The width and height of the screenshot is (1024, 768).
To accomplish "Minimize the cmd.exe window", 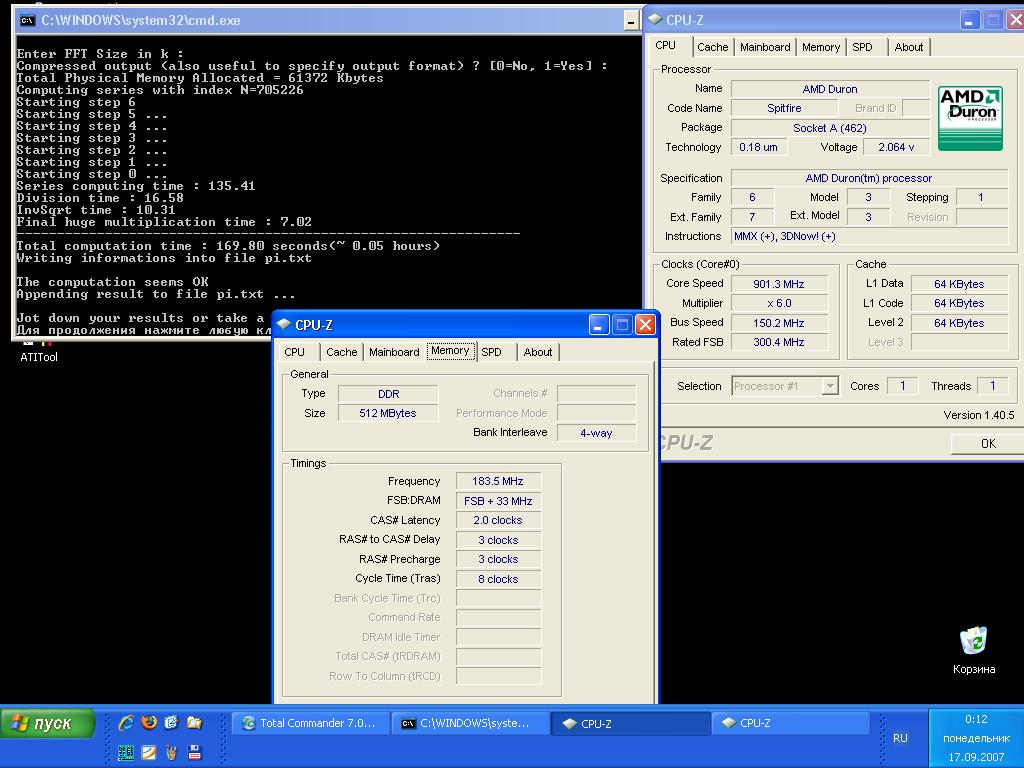I will point(631,21).
